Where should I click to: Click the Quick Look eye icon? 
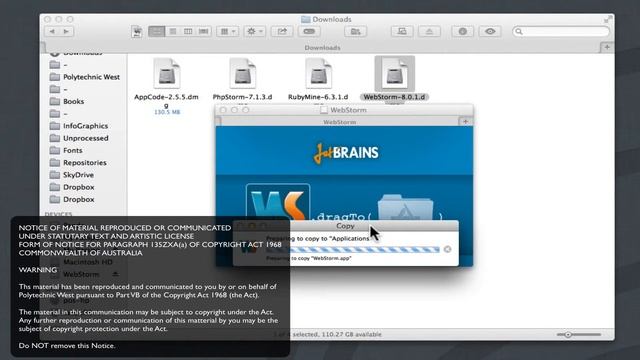click(x=490, y=31)
